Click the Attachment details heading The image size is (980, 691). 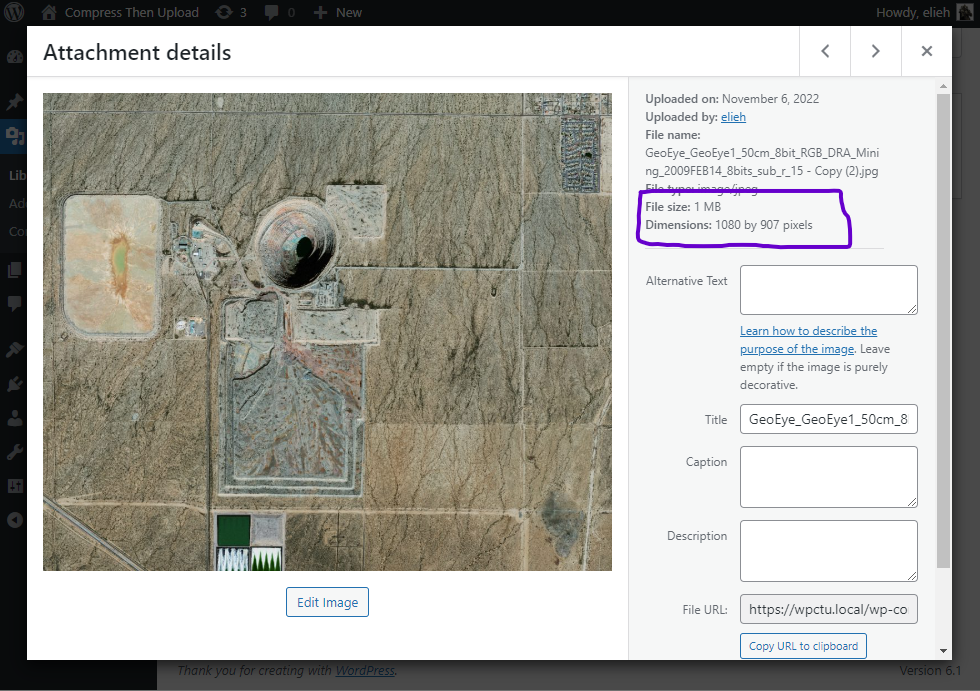tap(137, 52)
